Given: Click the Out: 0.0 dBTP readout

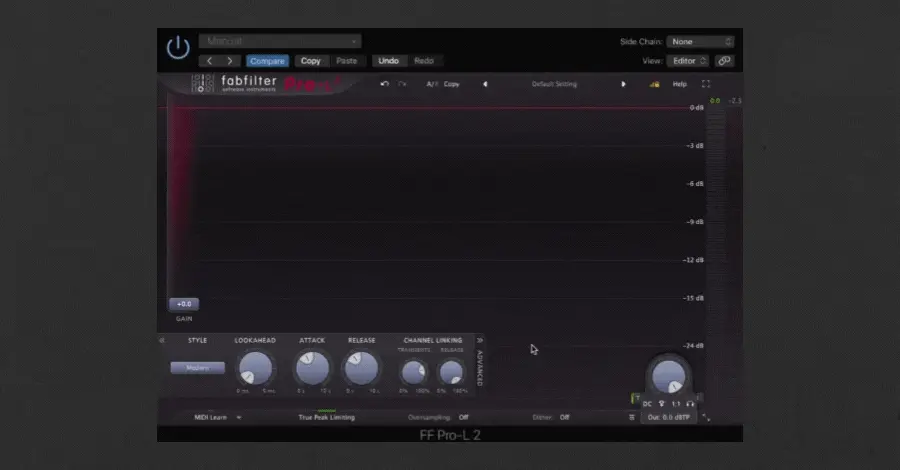Looking at the screenshot, I should pos(669,418).
